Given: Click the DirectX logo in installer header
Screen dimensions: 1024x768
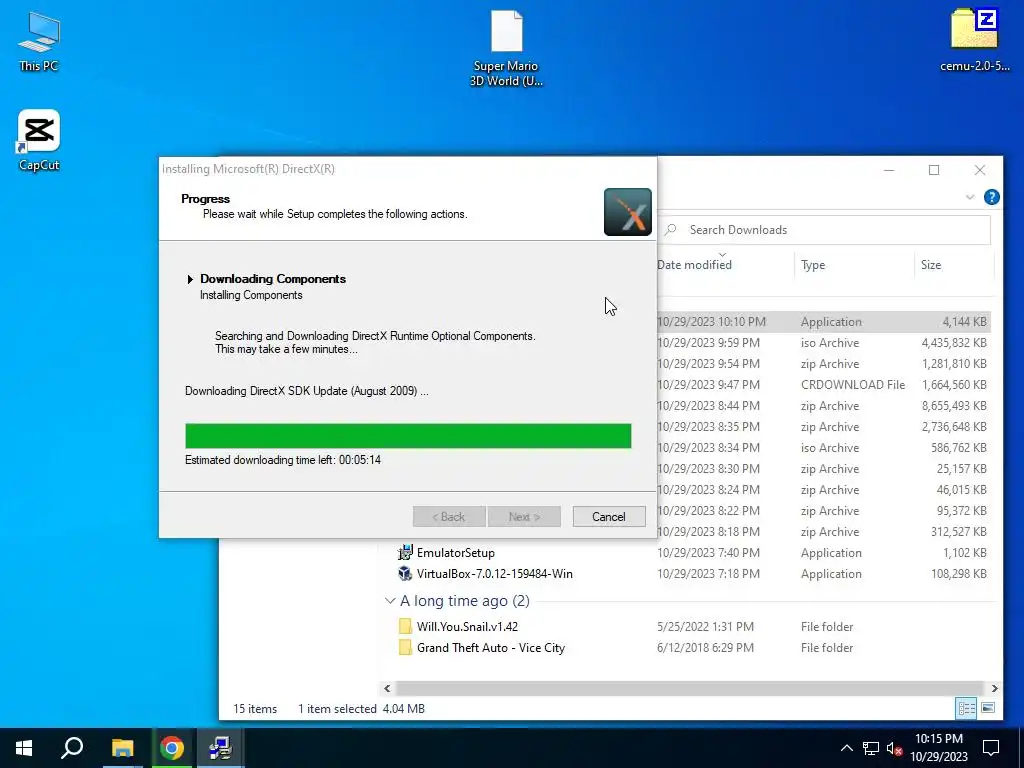Looking at the screenshot, I should (x=628, y=212).
